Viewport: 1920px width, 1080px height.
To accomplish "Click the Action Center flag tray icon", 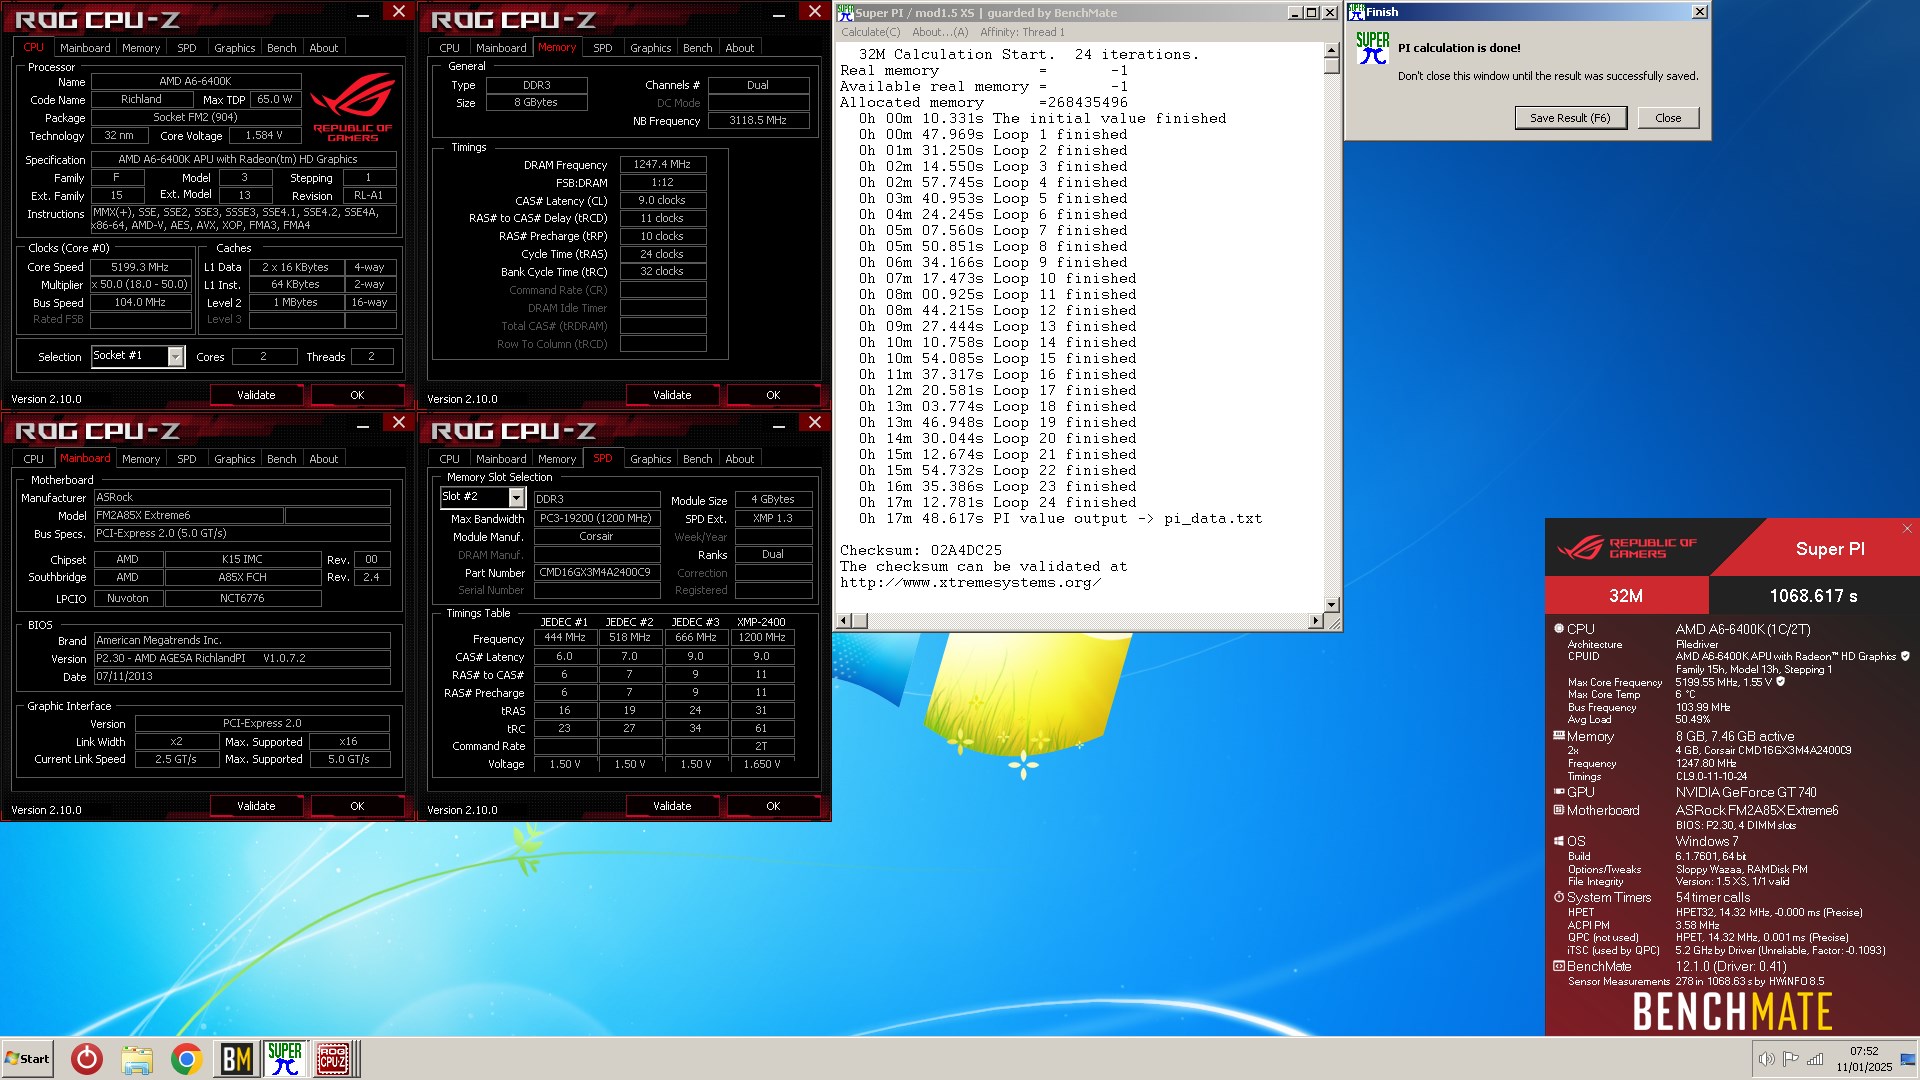I will (1790, 1059).
